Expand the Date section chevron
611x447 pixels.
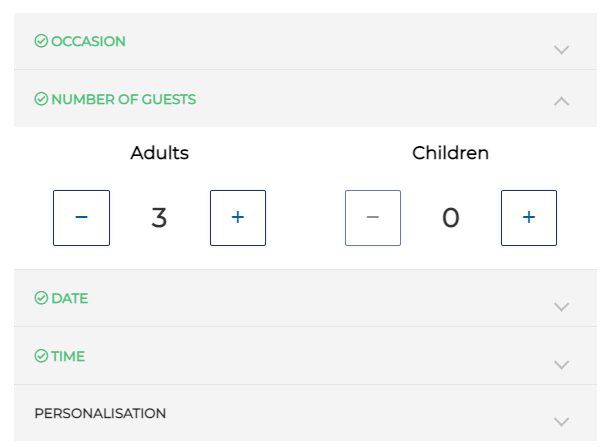coord(562,307)
